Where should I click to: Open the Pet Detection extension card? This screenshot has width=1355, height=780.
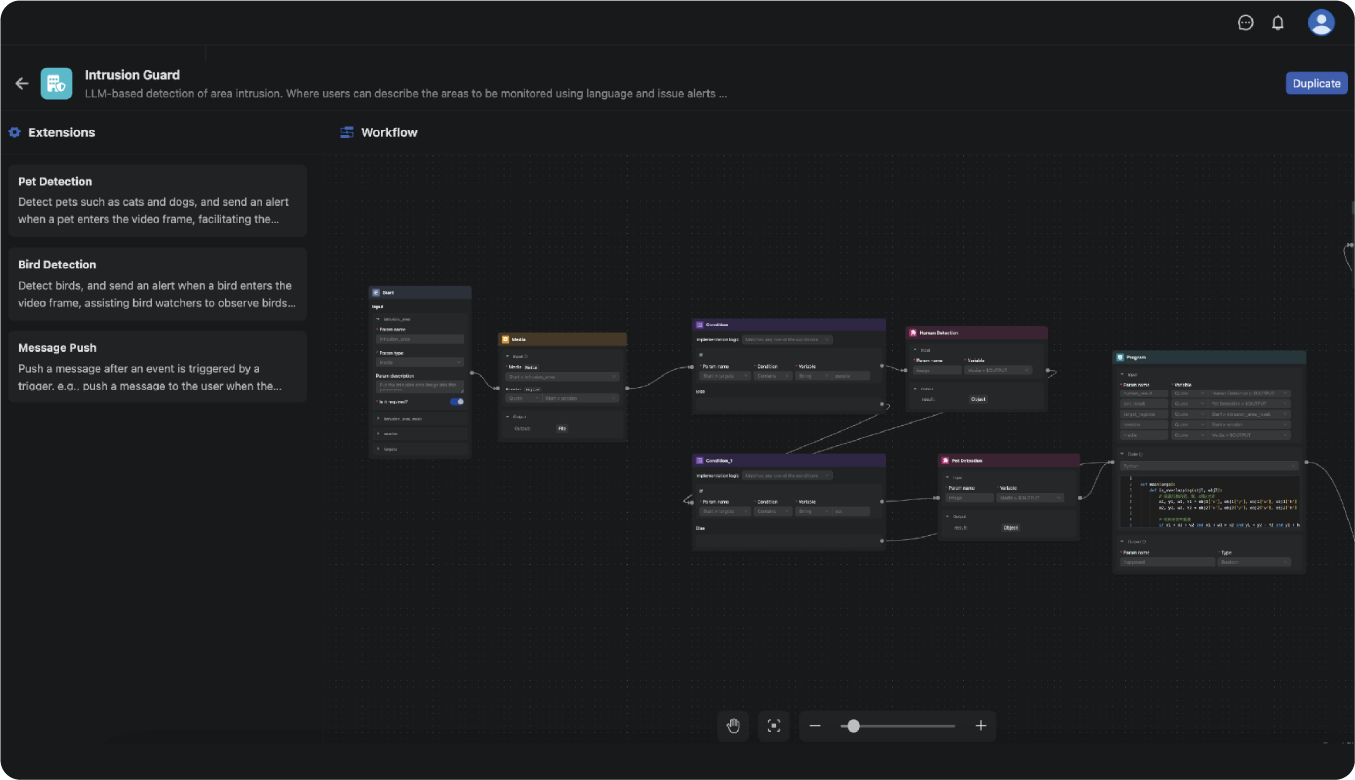158,200
